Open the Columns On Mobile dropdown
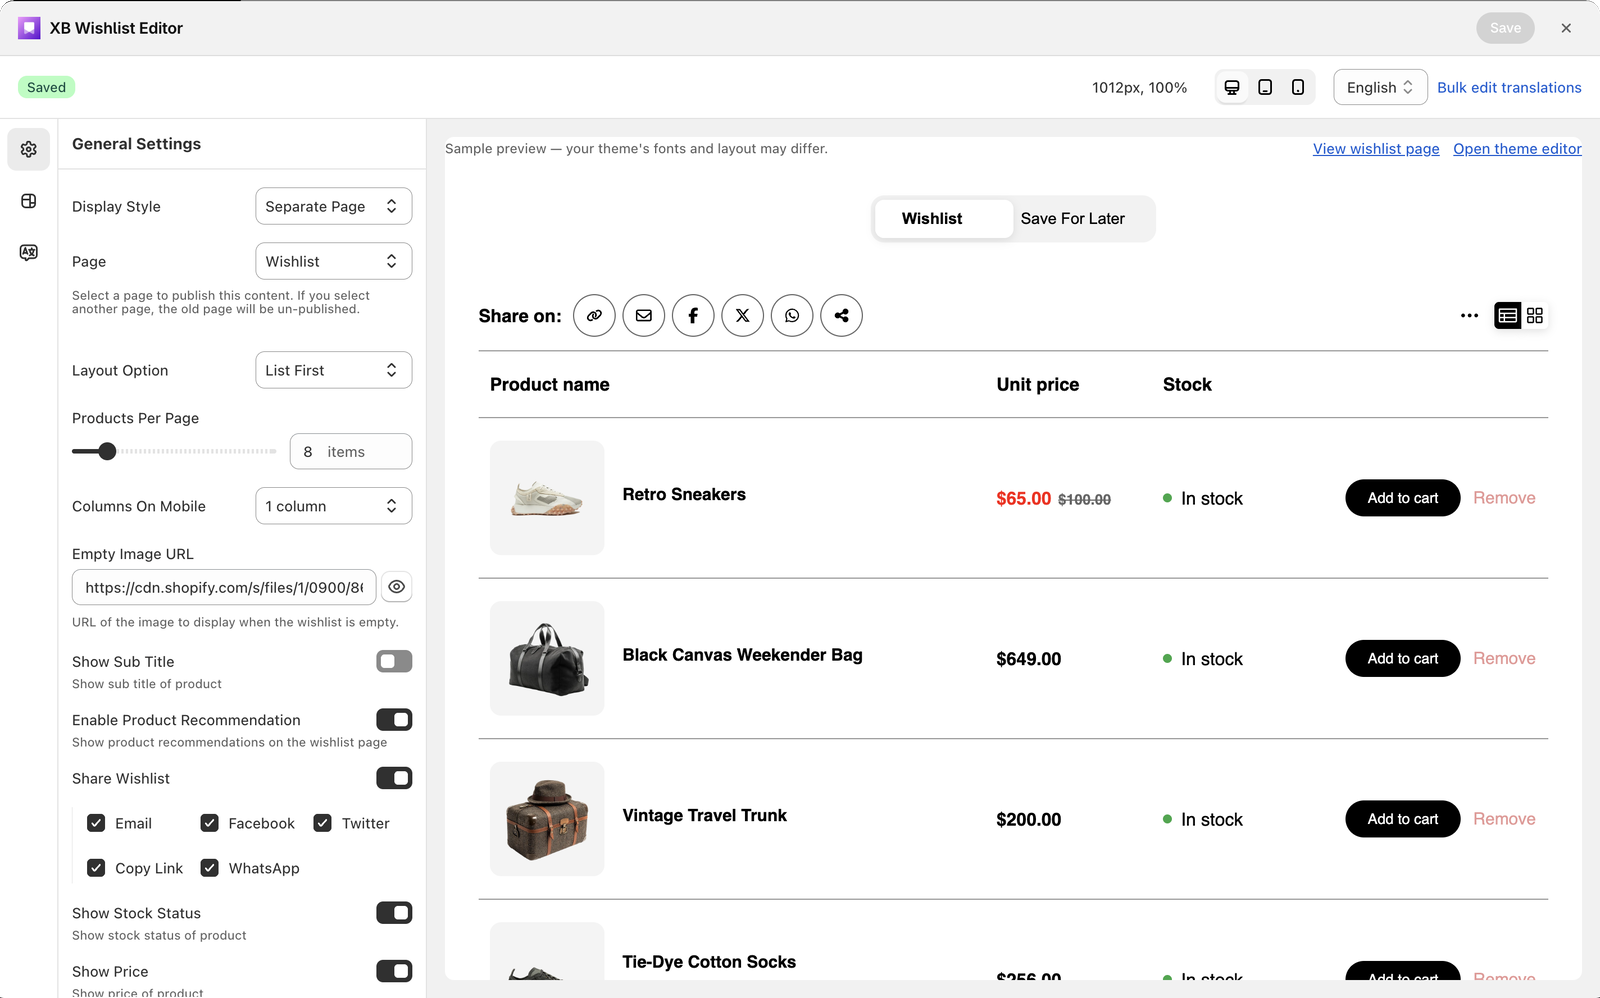This screenshot has height=998, width=1600. tap(334, 506)
